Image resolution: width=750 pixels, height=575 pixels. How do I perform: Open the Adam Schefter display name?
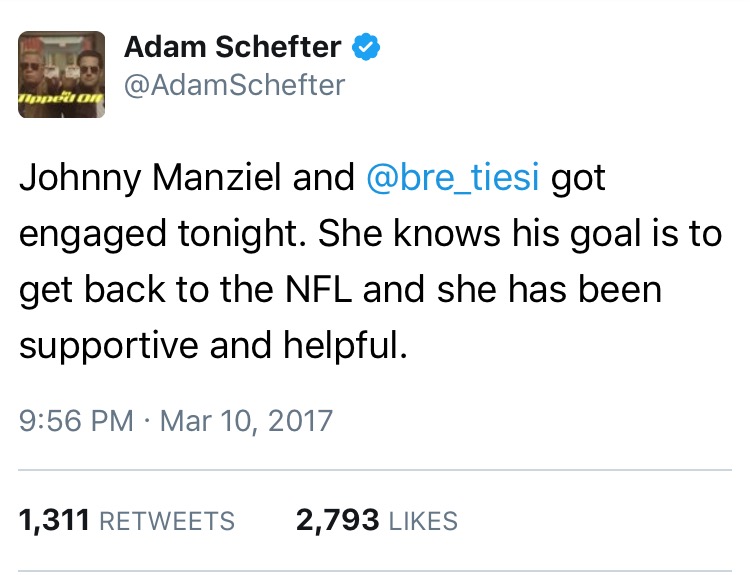point(233,47)
